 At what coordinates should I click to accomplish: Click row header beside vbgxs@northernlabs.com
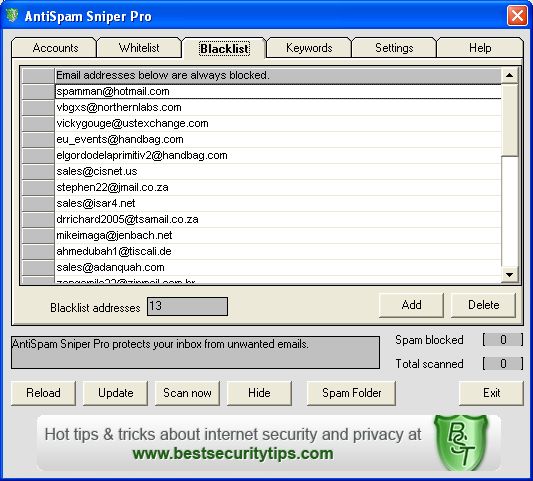pos(38,107)
